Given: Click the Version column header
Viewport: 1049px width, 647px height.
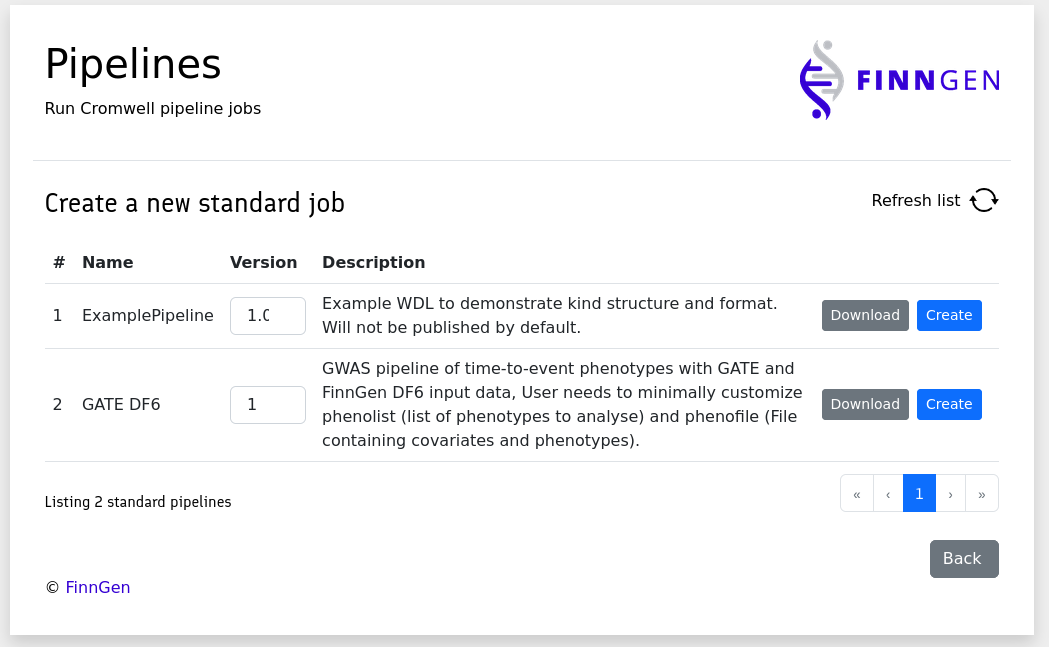Looking at the screenshot, I should [x=263, y=262].
